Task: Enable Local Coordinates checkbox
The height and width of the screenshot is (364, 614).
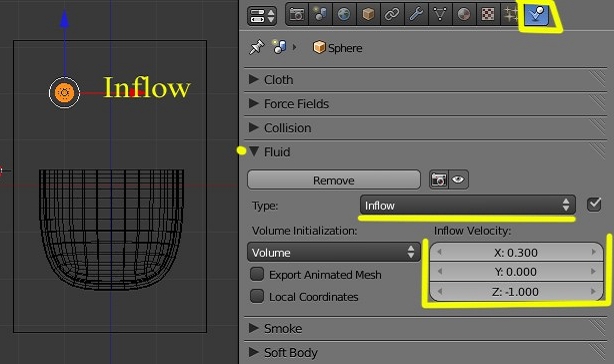Action: click(257, 296)
